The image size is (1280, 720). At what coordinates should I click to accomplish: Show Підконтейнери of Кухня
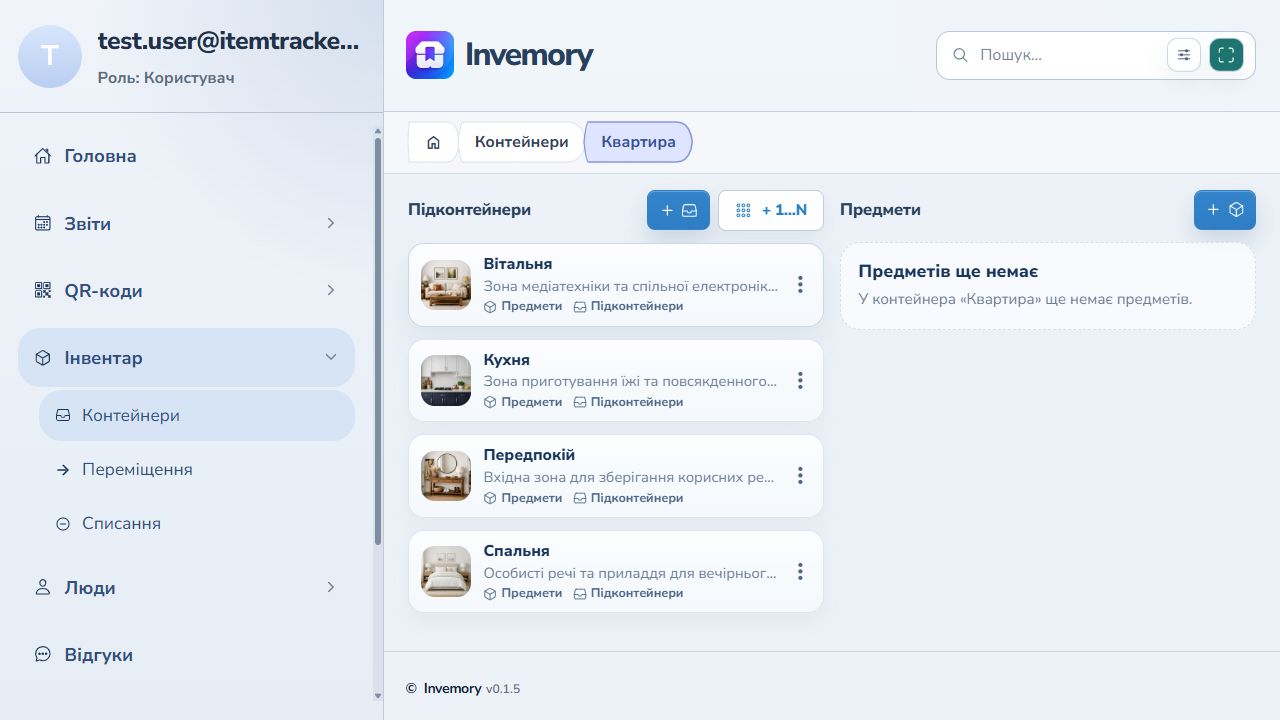pyautogui.click(x=628, y=402)
